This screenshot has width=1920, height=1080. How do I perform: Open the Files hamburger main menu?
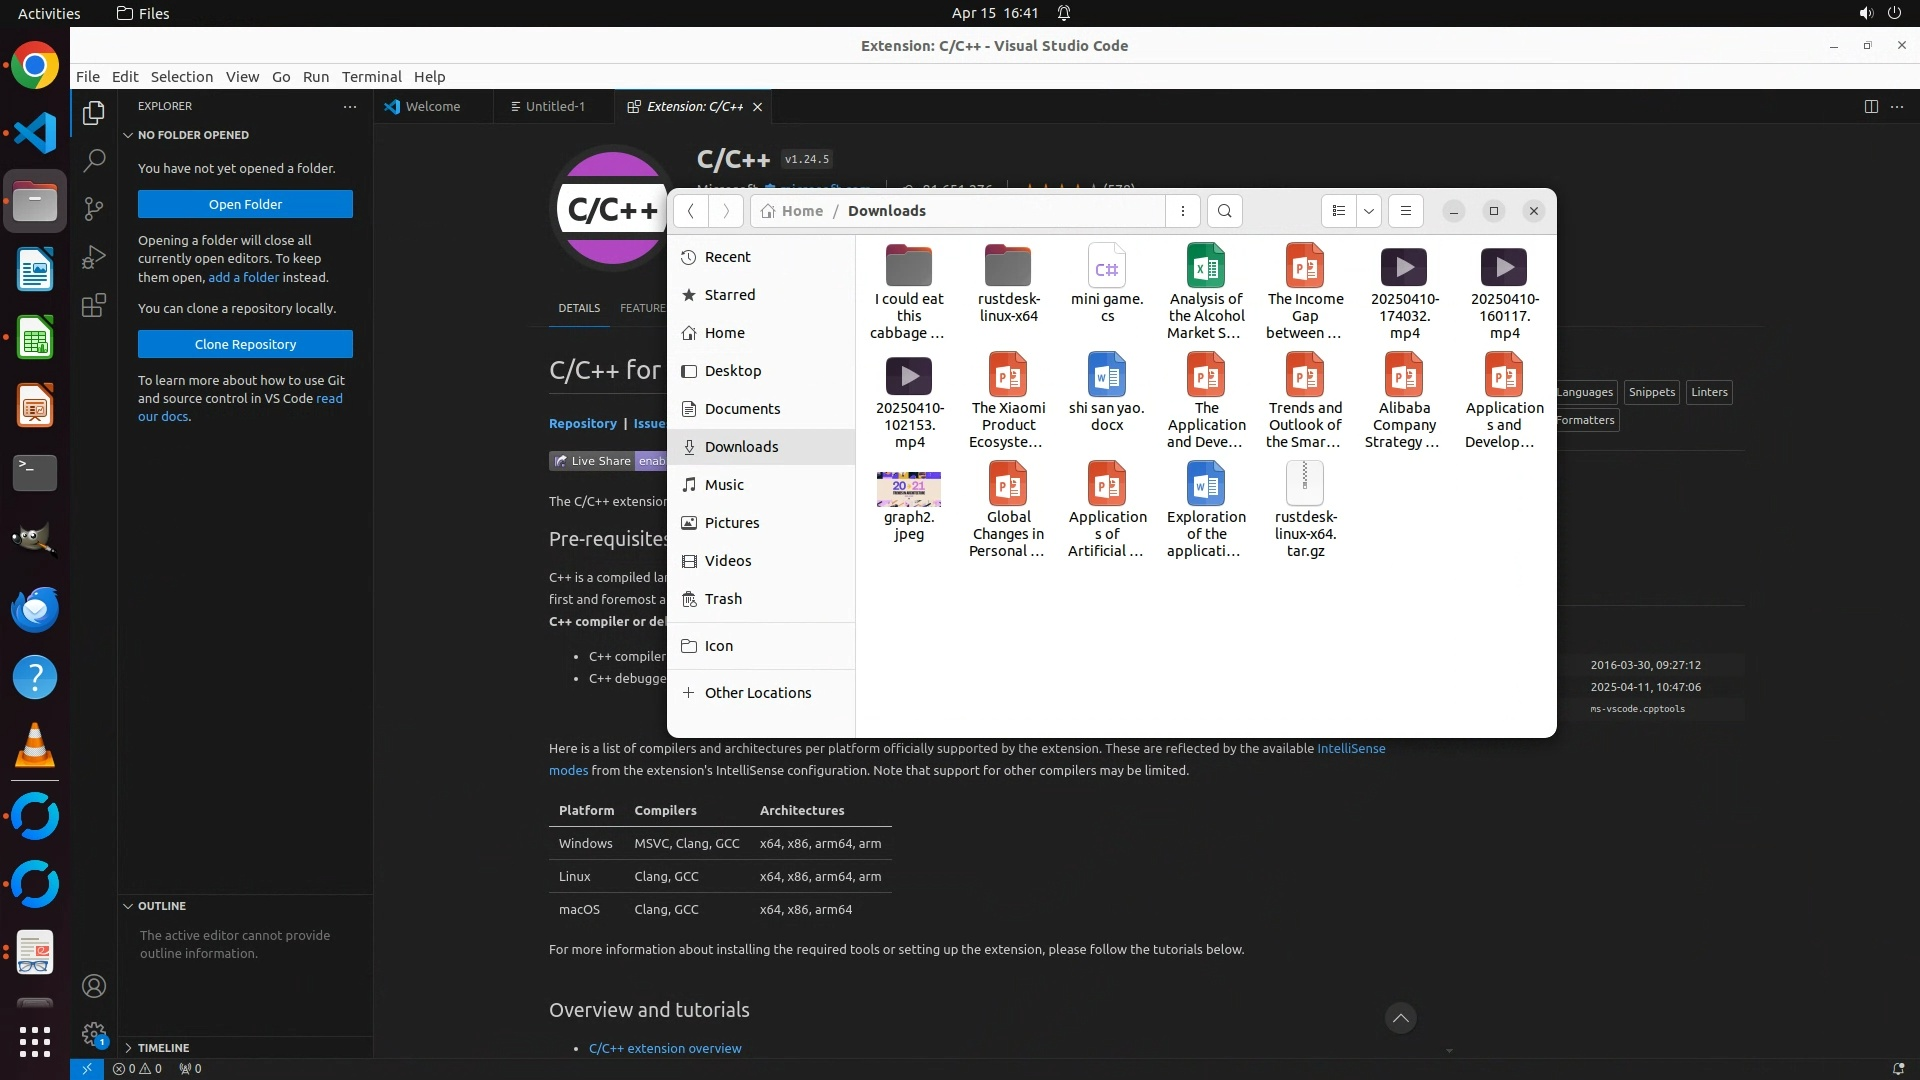(x=1405, y=211)
